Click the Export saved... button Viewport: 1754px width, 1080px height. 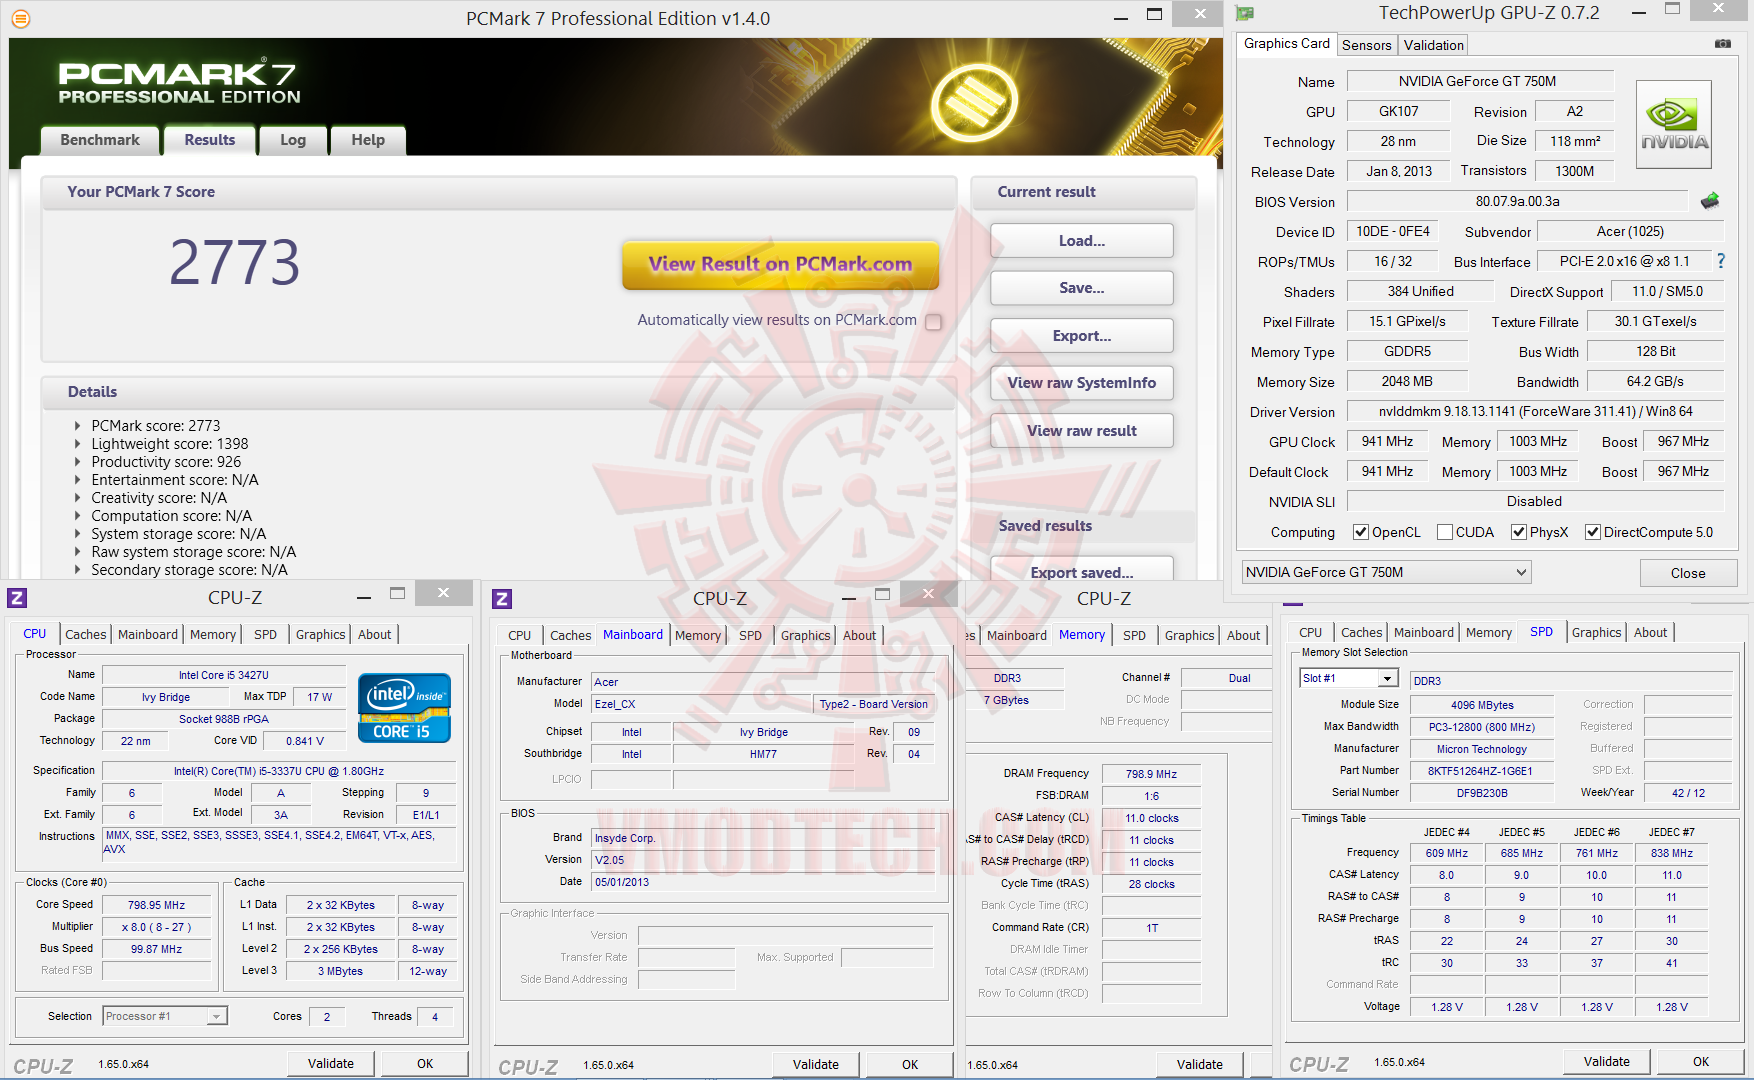[x=1082, y=570]
